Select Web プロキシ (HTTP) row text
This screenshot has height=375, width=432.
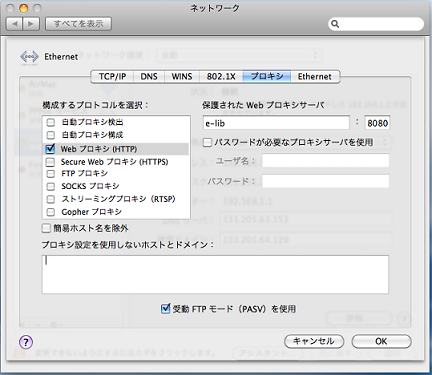pyautogui.click(x=99, y=149)
